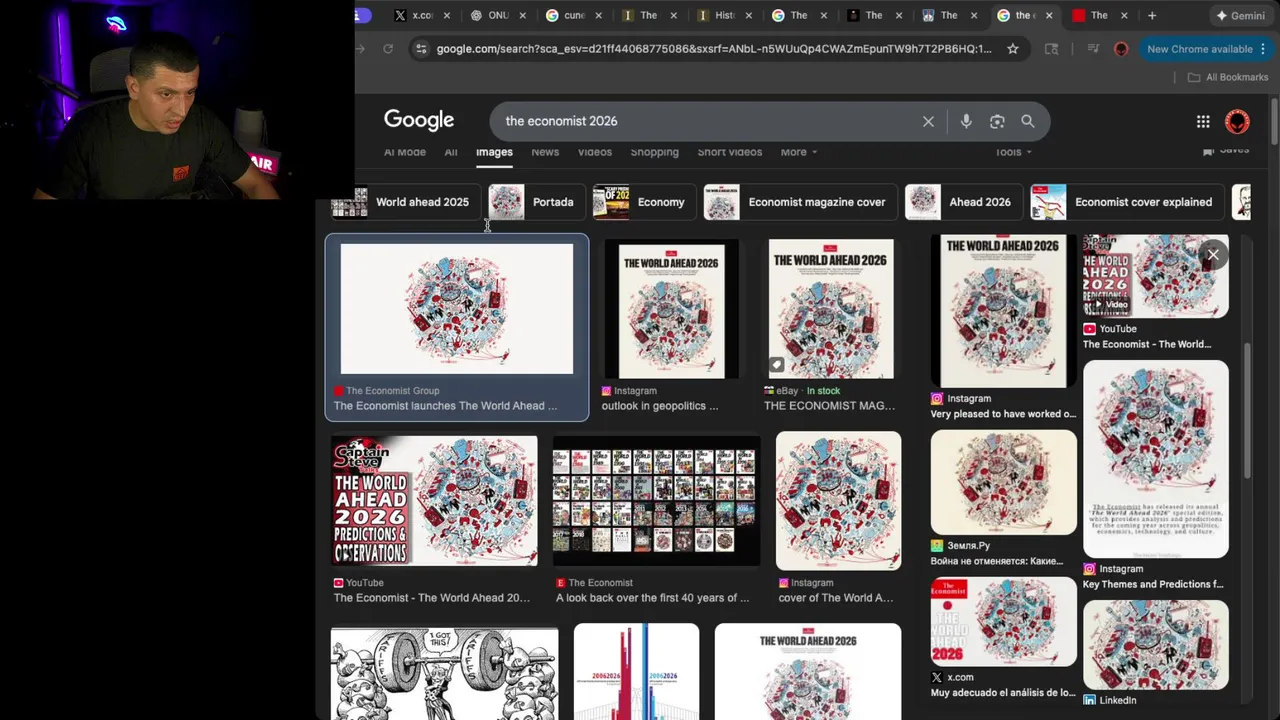This screenshot has height=720, width=1280.
Task: Open LinkedIn related image thumbnail
Action: coord(1155,645)
